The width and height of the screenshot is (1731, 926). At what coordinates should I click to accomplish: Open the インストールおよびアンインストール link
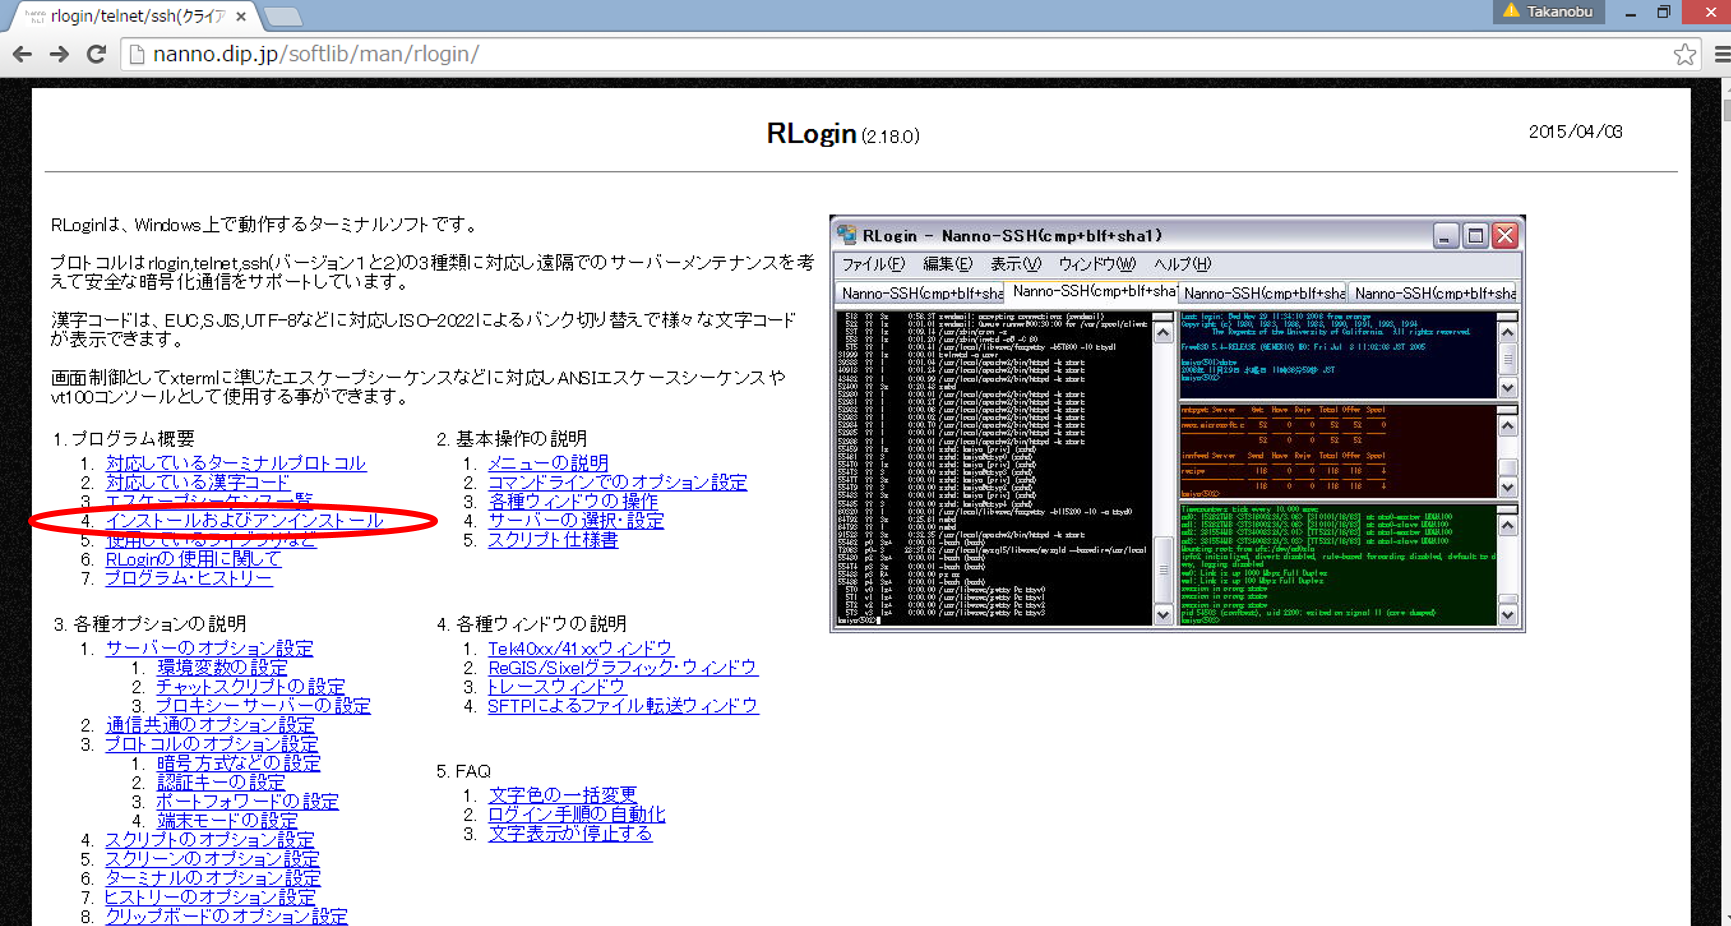pyautogui.click(x=245, y=520)
